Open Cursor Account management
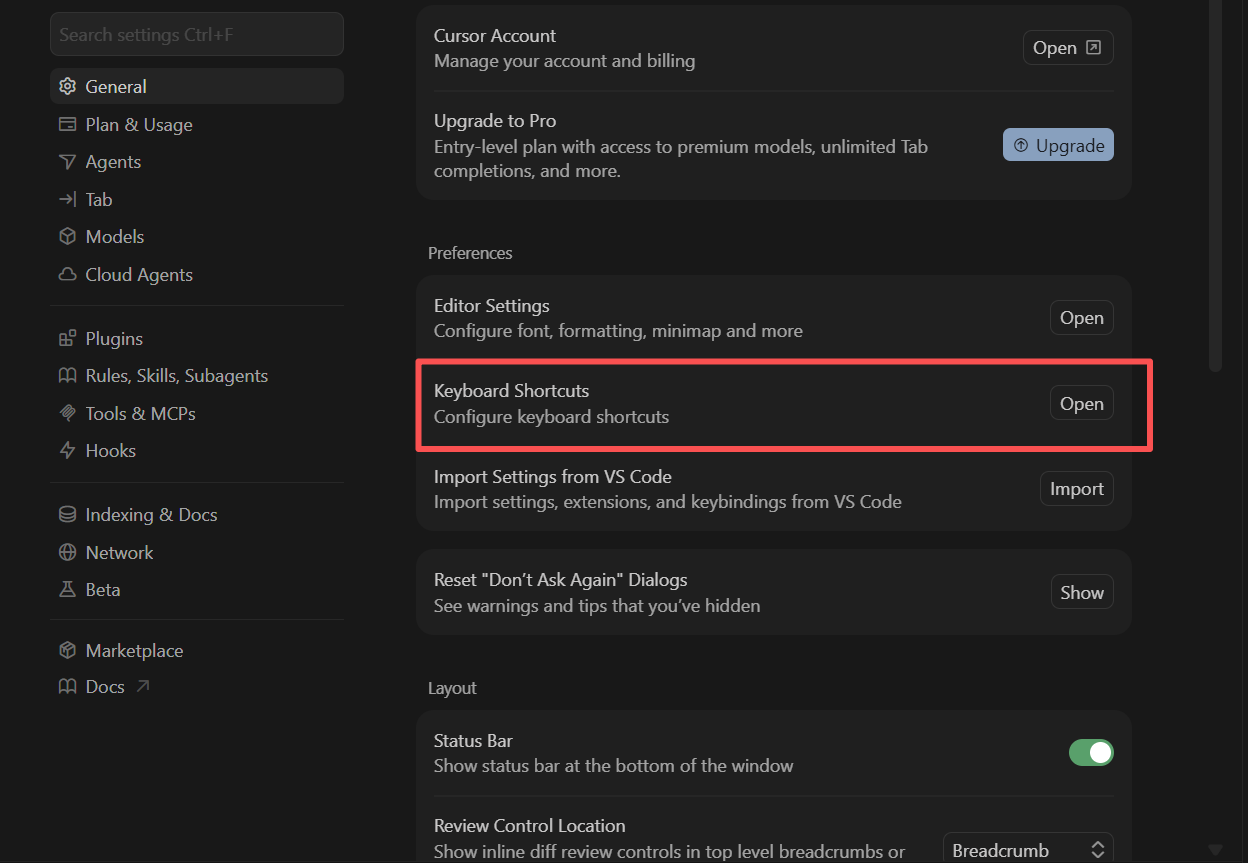 click(x=1068, y=48)
